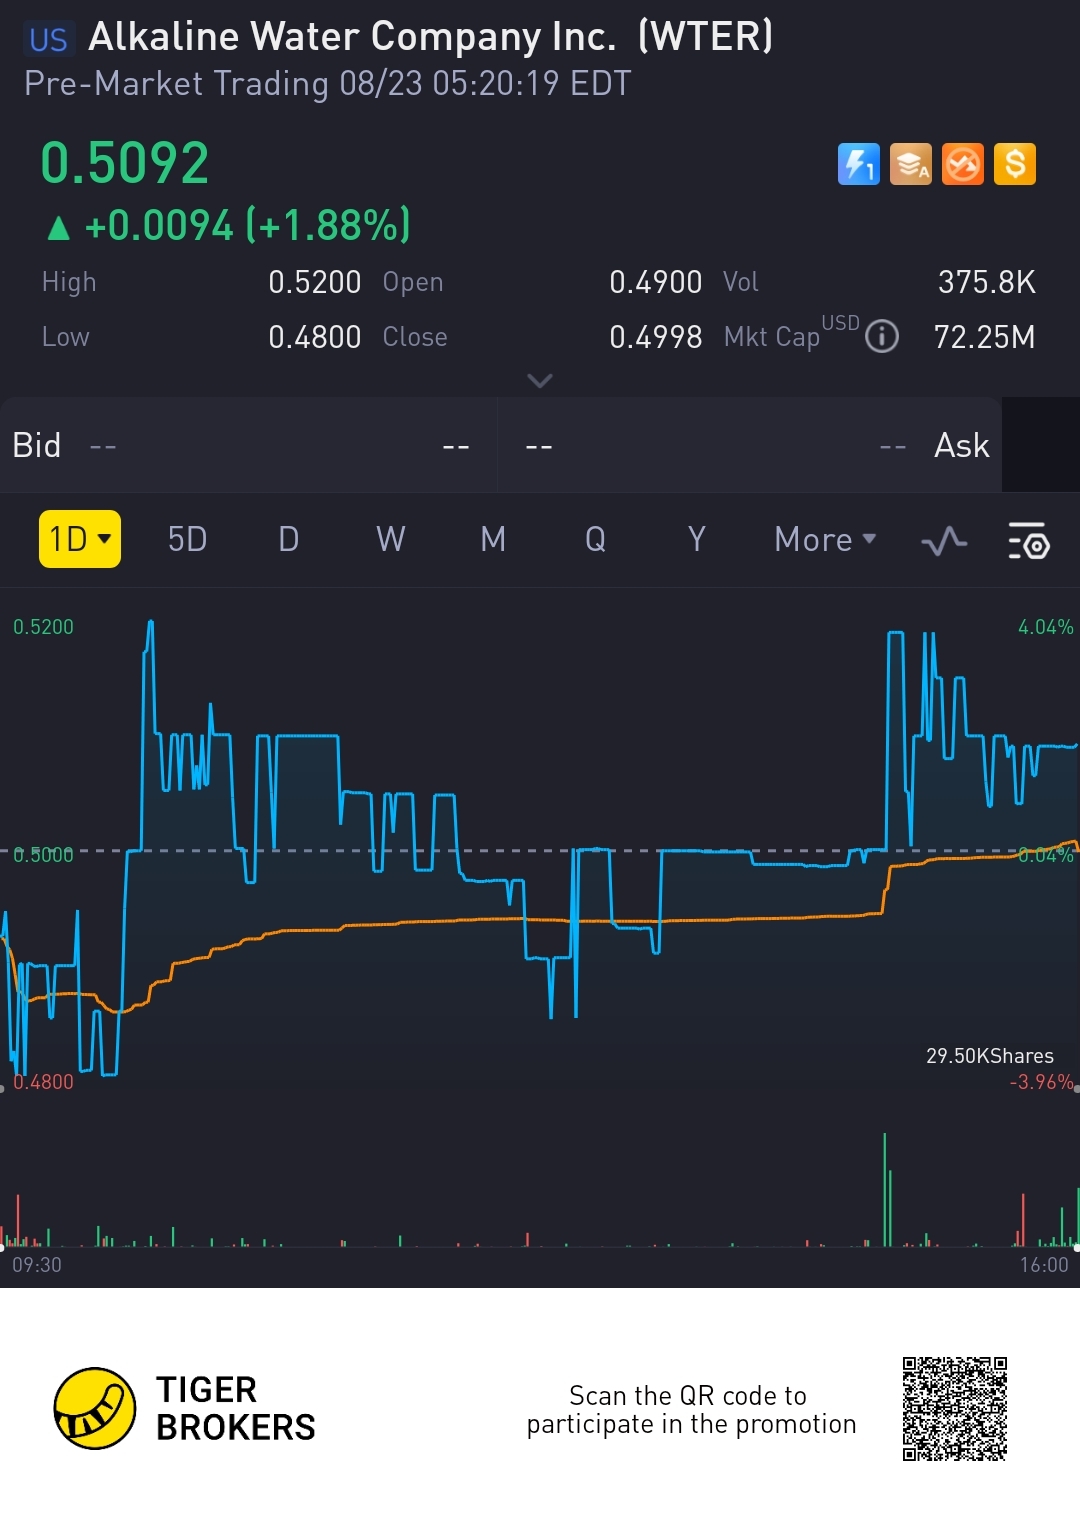Tap the Alkaline Water Company Inc. title
This screenshot has height=1530, width=1080.
(431, 37)
